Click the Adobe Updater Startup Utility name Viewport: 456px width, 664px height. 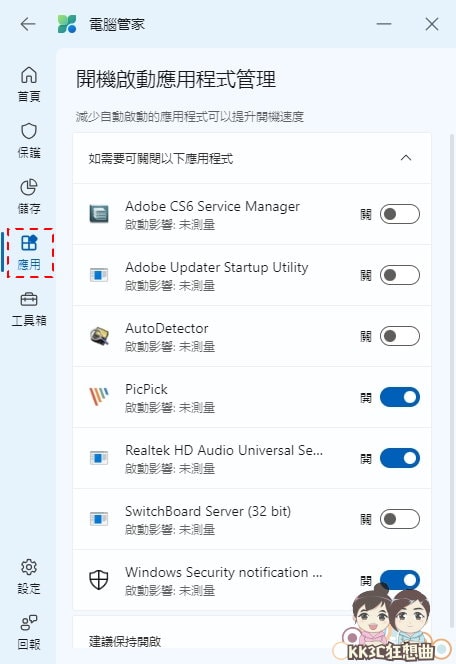point(216,267)
